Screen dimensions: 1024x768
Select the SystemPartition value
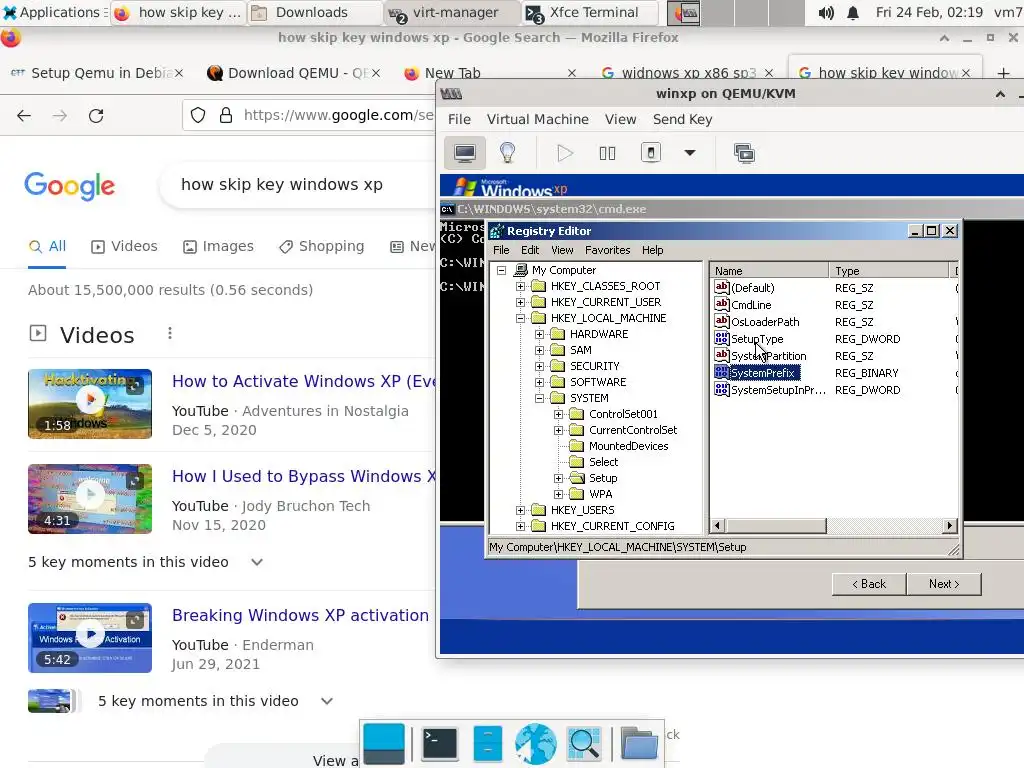[769, 356]
